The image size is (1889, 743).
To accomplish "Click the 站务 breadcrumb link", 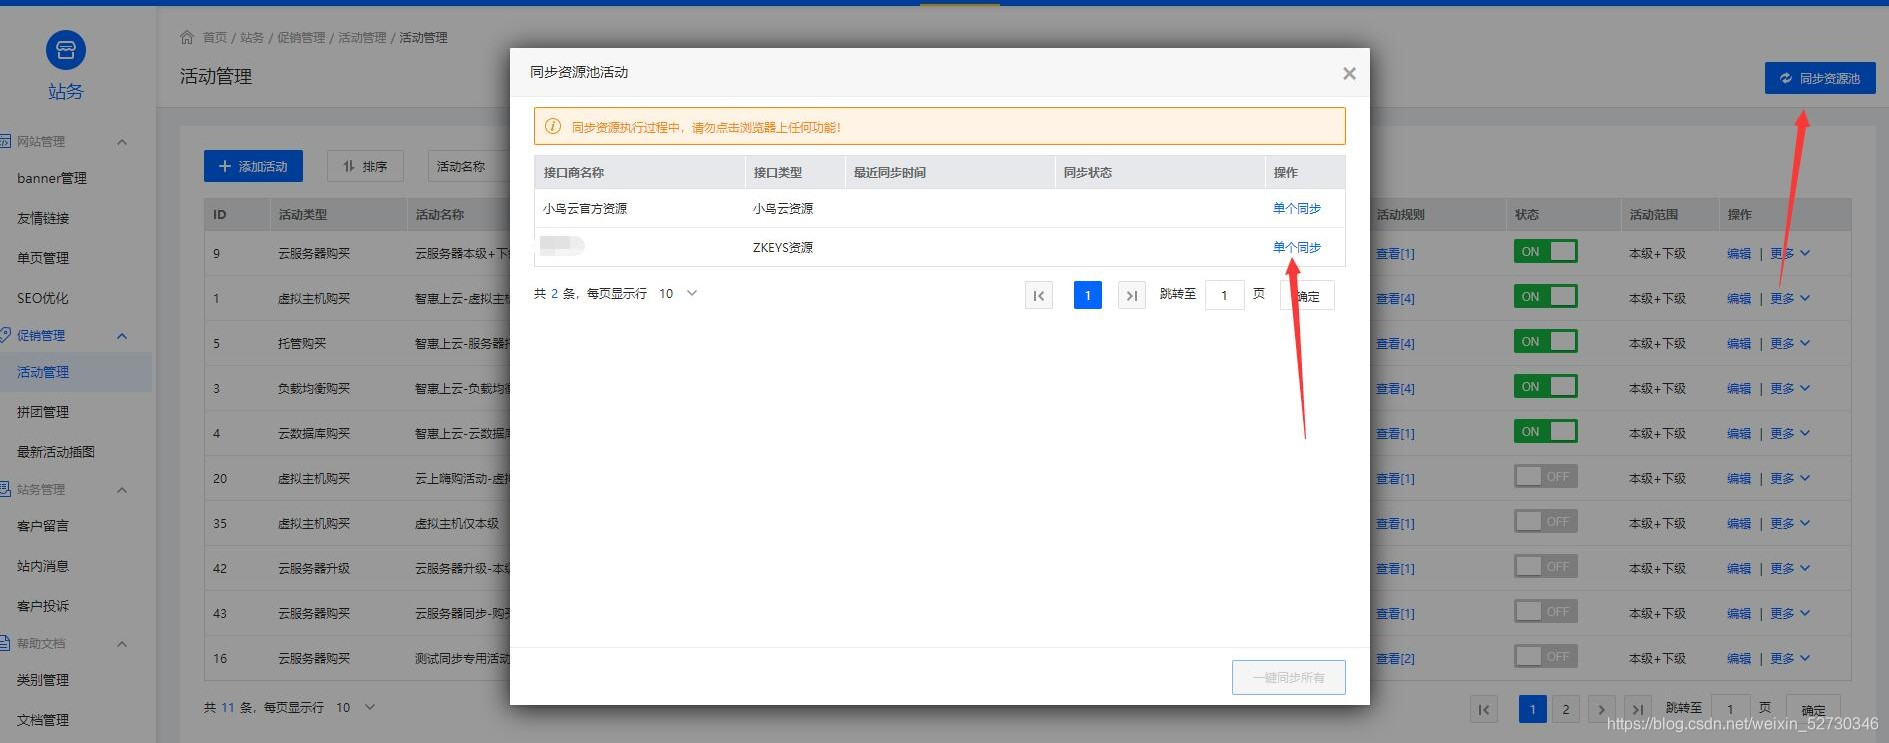I will tap(252, 37).
